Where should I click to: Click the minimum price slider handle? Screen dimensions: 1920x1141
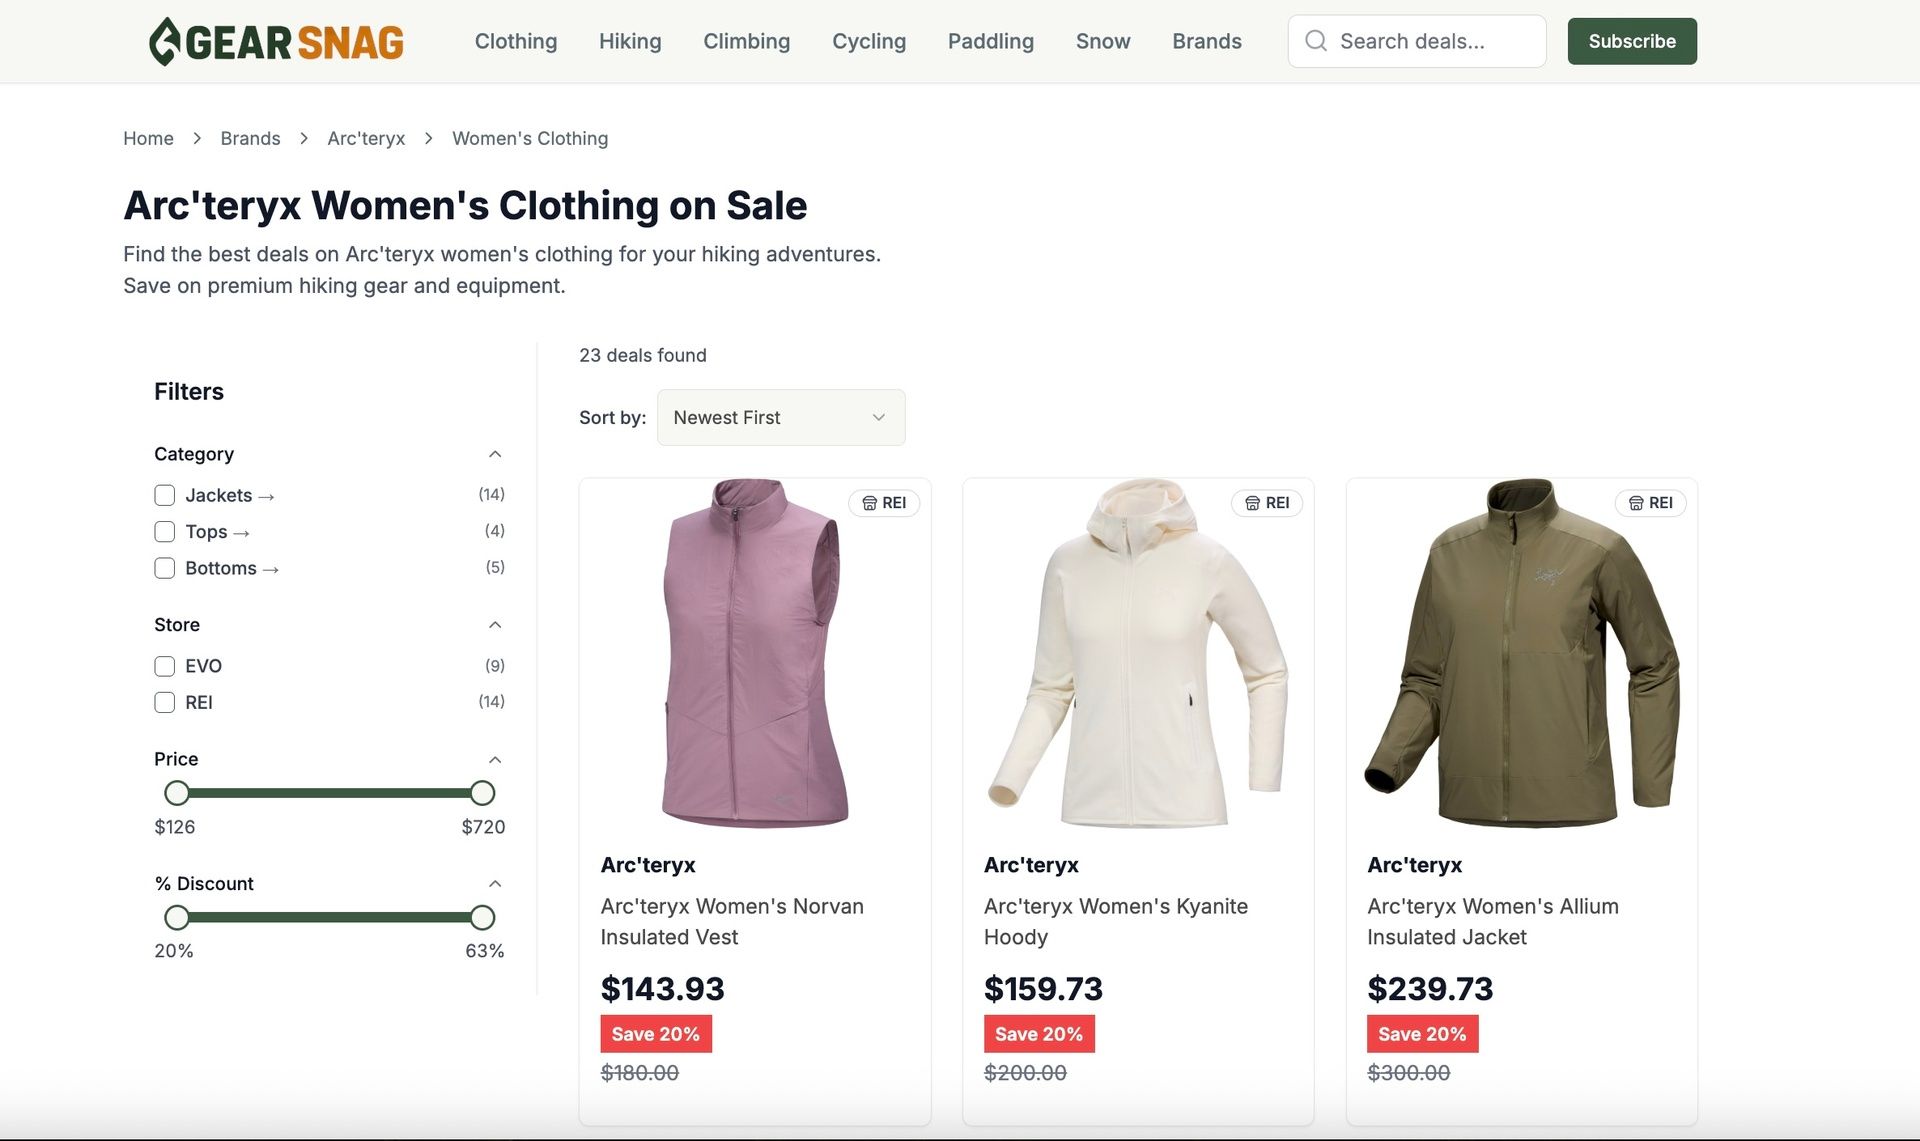(x=177, y=793)
